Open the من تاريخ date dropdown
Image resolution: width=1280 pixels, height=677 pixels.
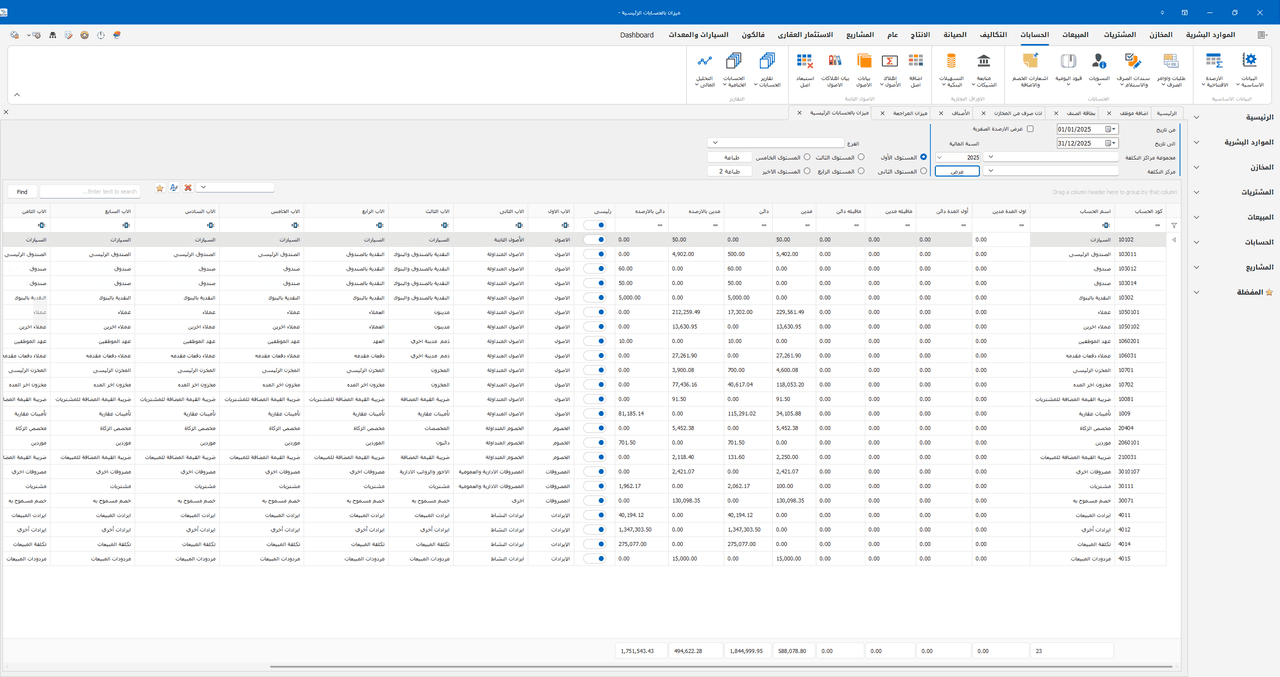point(1114,129)
